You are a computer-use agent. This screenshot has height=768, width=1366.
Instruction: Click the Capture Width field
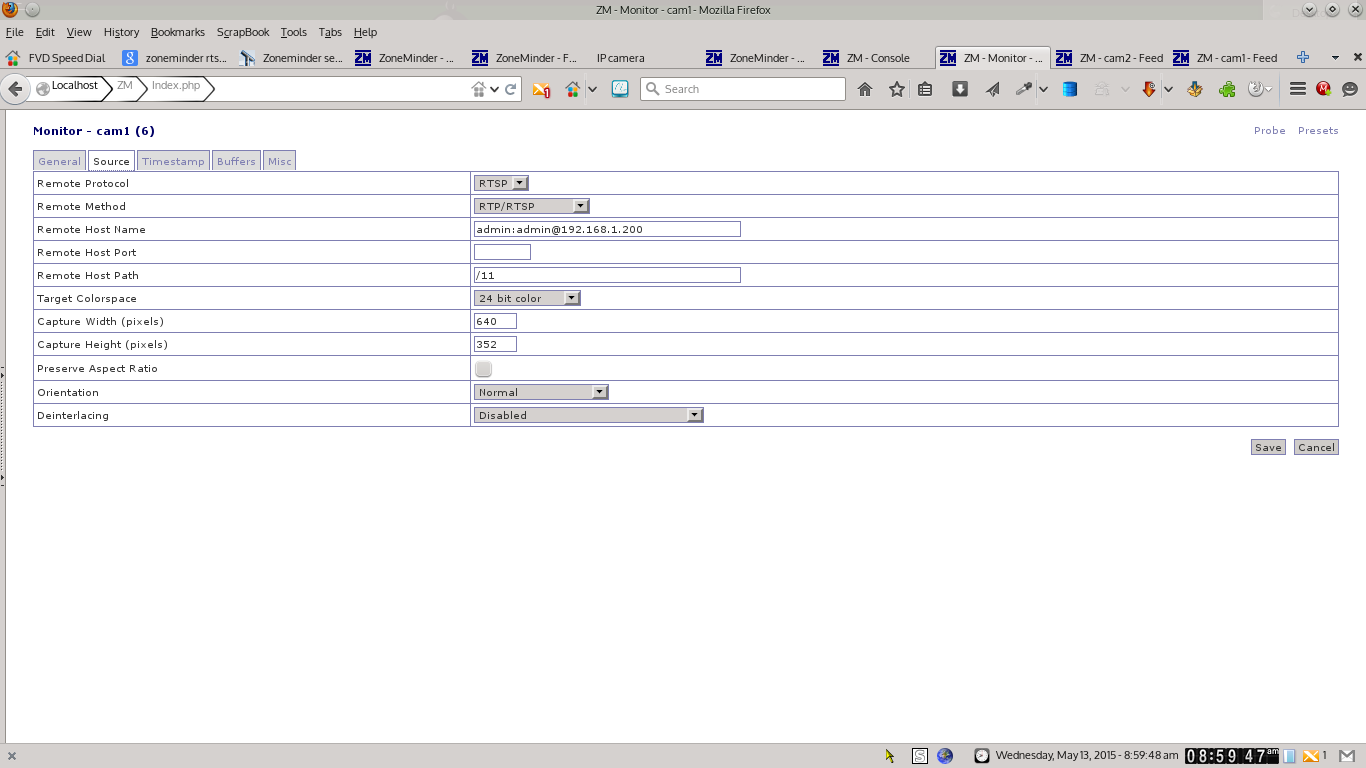[x=495, y=321]
